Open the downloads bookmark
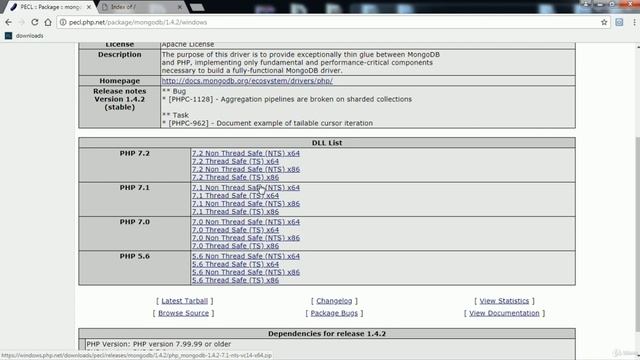640x360 pixels. [24, 36]
